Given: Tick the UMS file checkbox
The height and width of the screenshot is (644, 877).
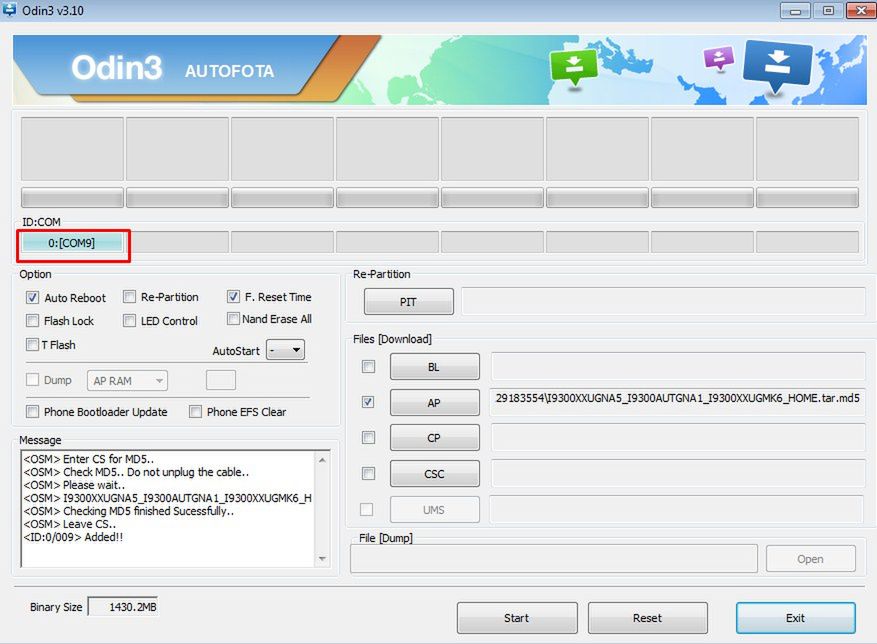Looking at the screenshot, I should [367, 509].
